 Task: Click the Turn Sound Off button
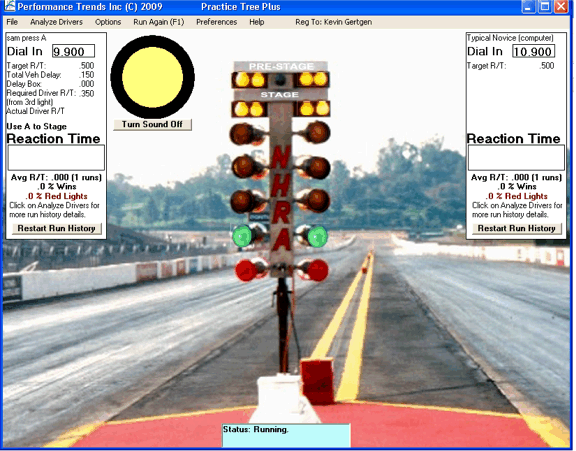pyautogui.click(x=152, y=125)
